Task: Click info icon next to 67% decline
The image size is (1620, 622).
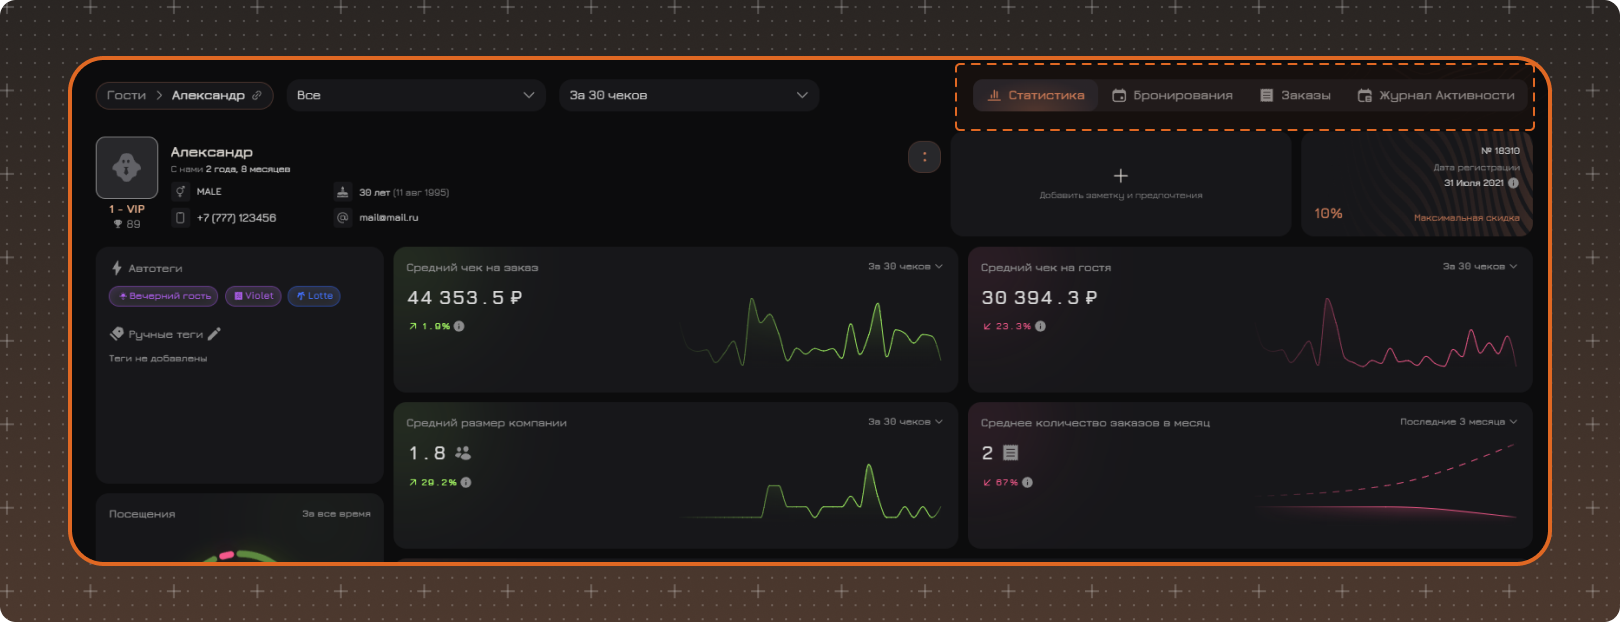Action: (1027, 482)
